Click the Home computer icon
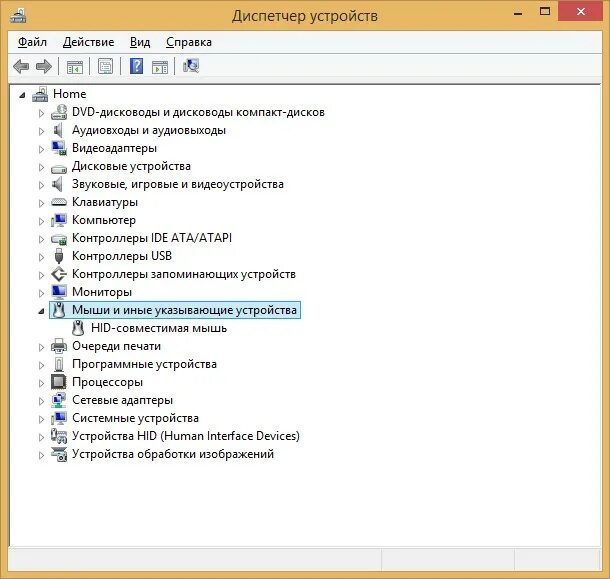Image resolution: width=610 pixels, height=579 pixels. click(x=40, y=94)
